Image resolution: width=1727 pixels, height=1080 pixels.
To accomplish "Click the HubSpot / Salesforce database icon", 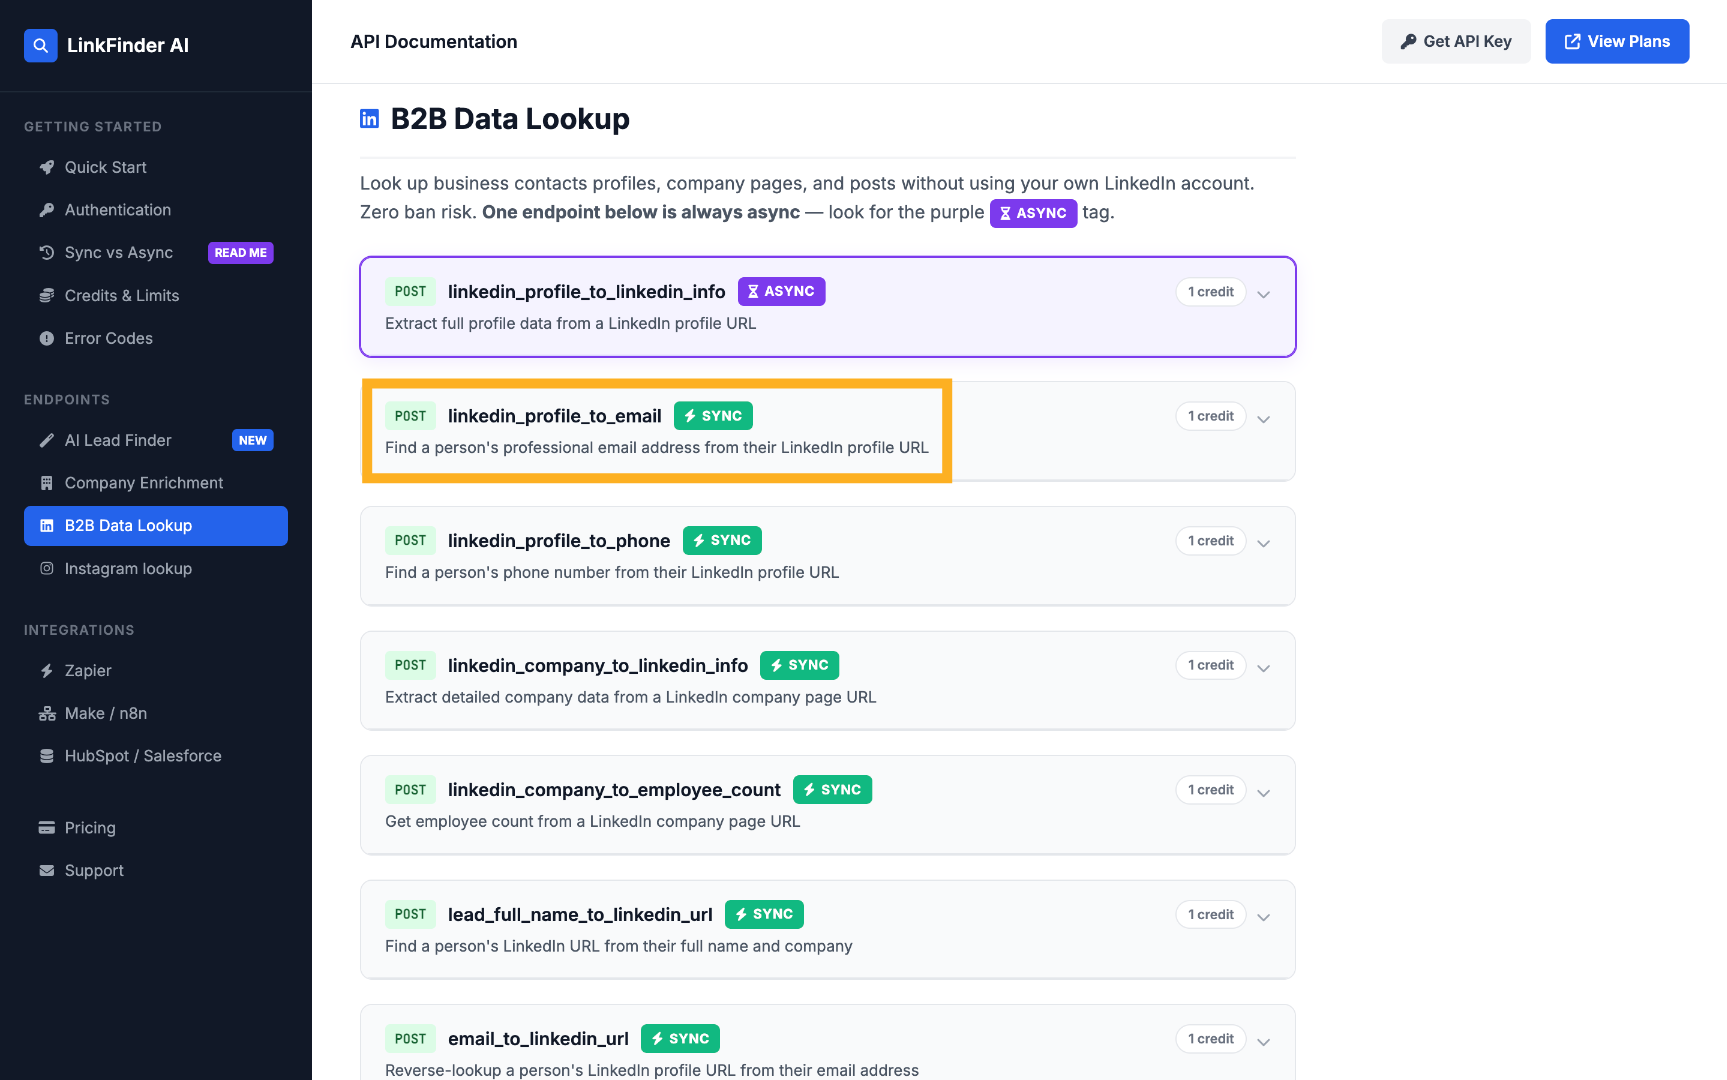I will [x=47, y=756].
